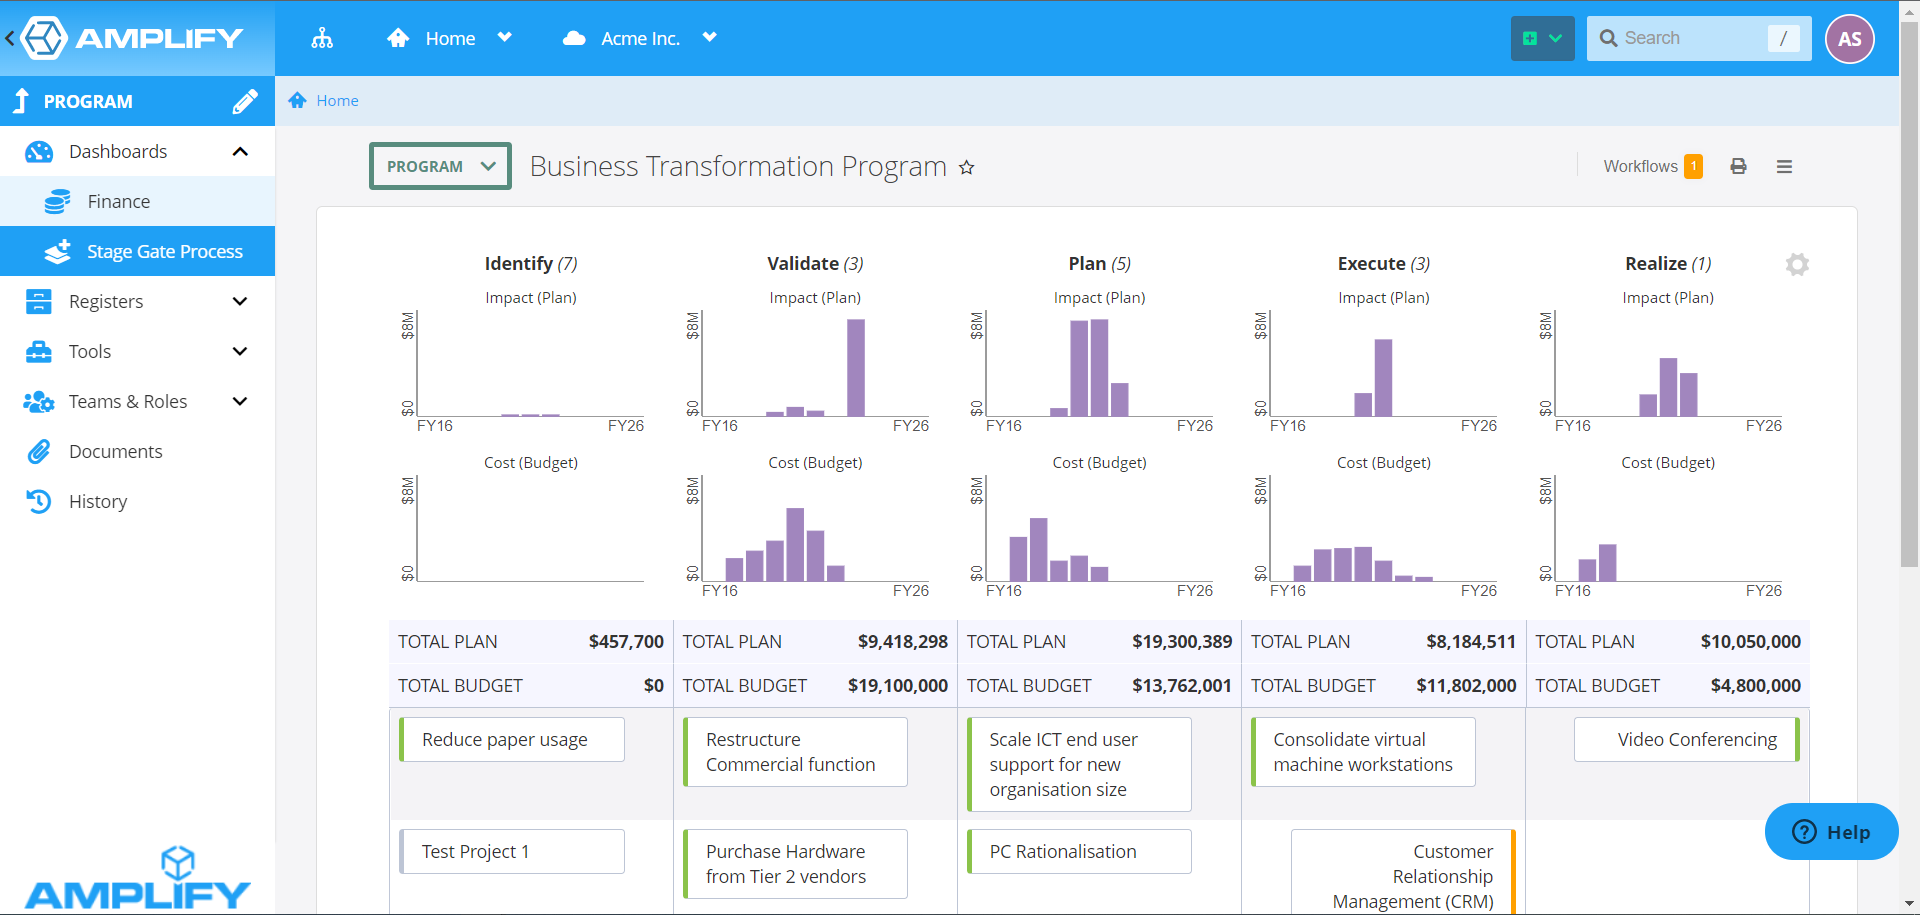Open History from the sidebar
Image resolution: width=1920 pixels, height=915 pixels.
[x=98, y=502]
